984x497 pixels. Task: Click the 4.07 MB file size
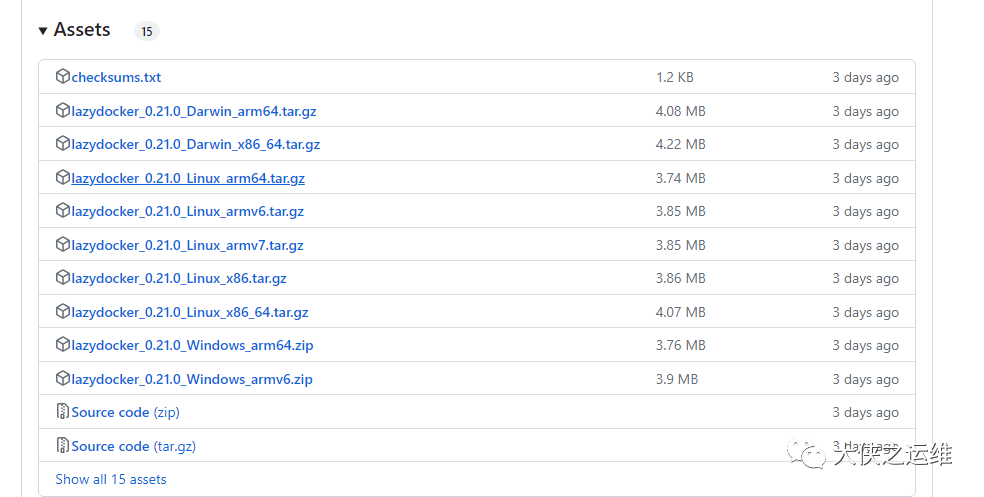(681, 312)
